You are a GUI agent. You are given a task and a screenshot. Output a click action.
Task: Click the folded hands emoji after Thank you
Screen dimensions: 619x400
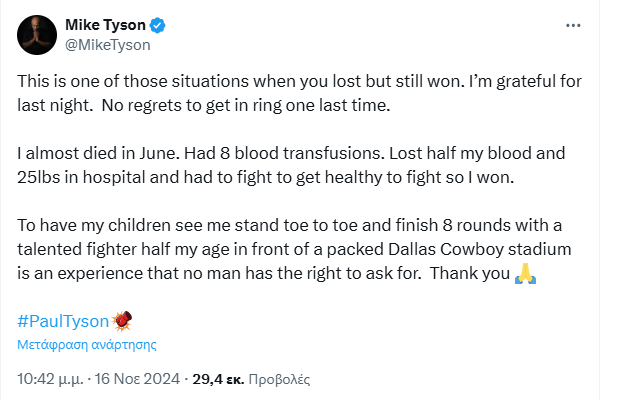point(524,276)
